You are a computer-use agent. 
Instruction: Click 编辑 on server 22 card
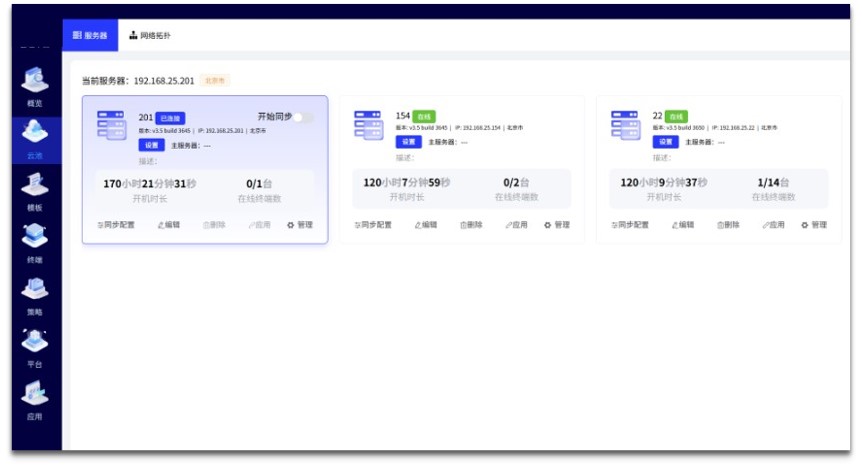[683, 225]
